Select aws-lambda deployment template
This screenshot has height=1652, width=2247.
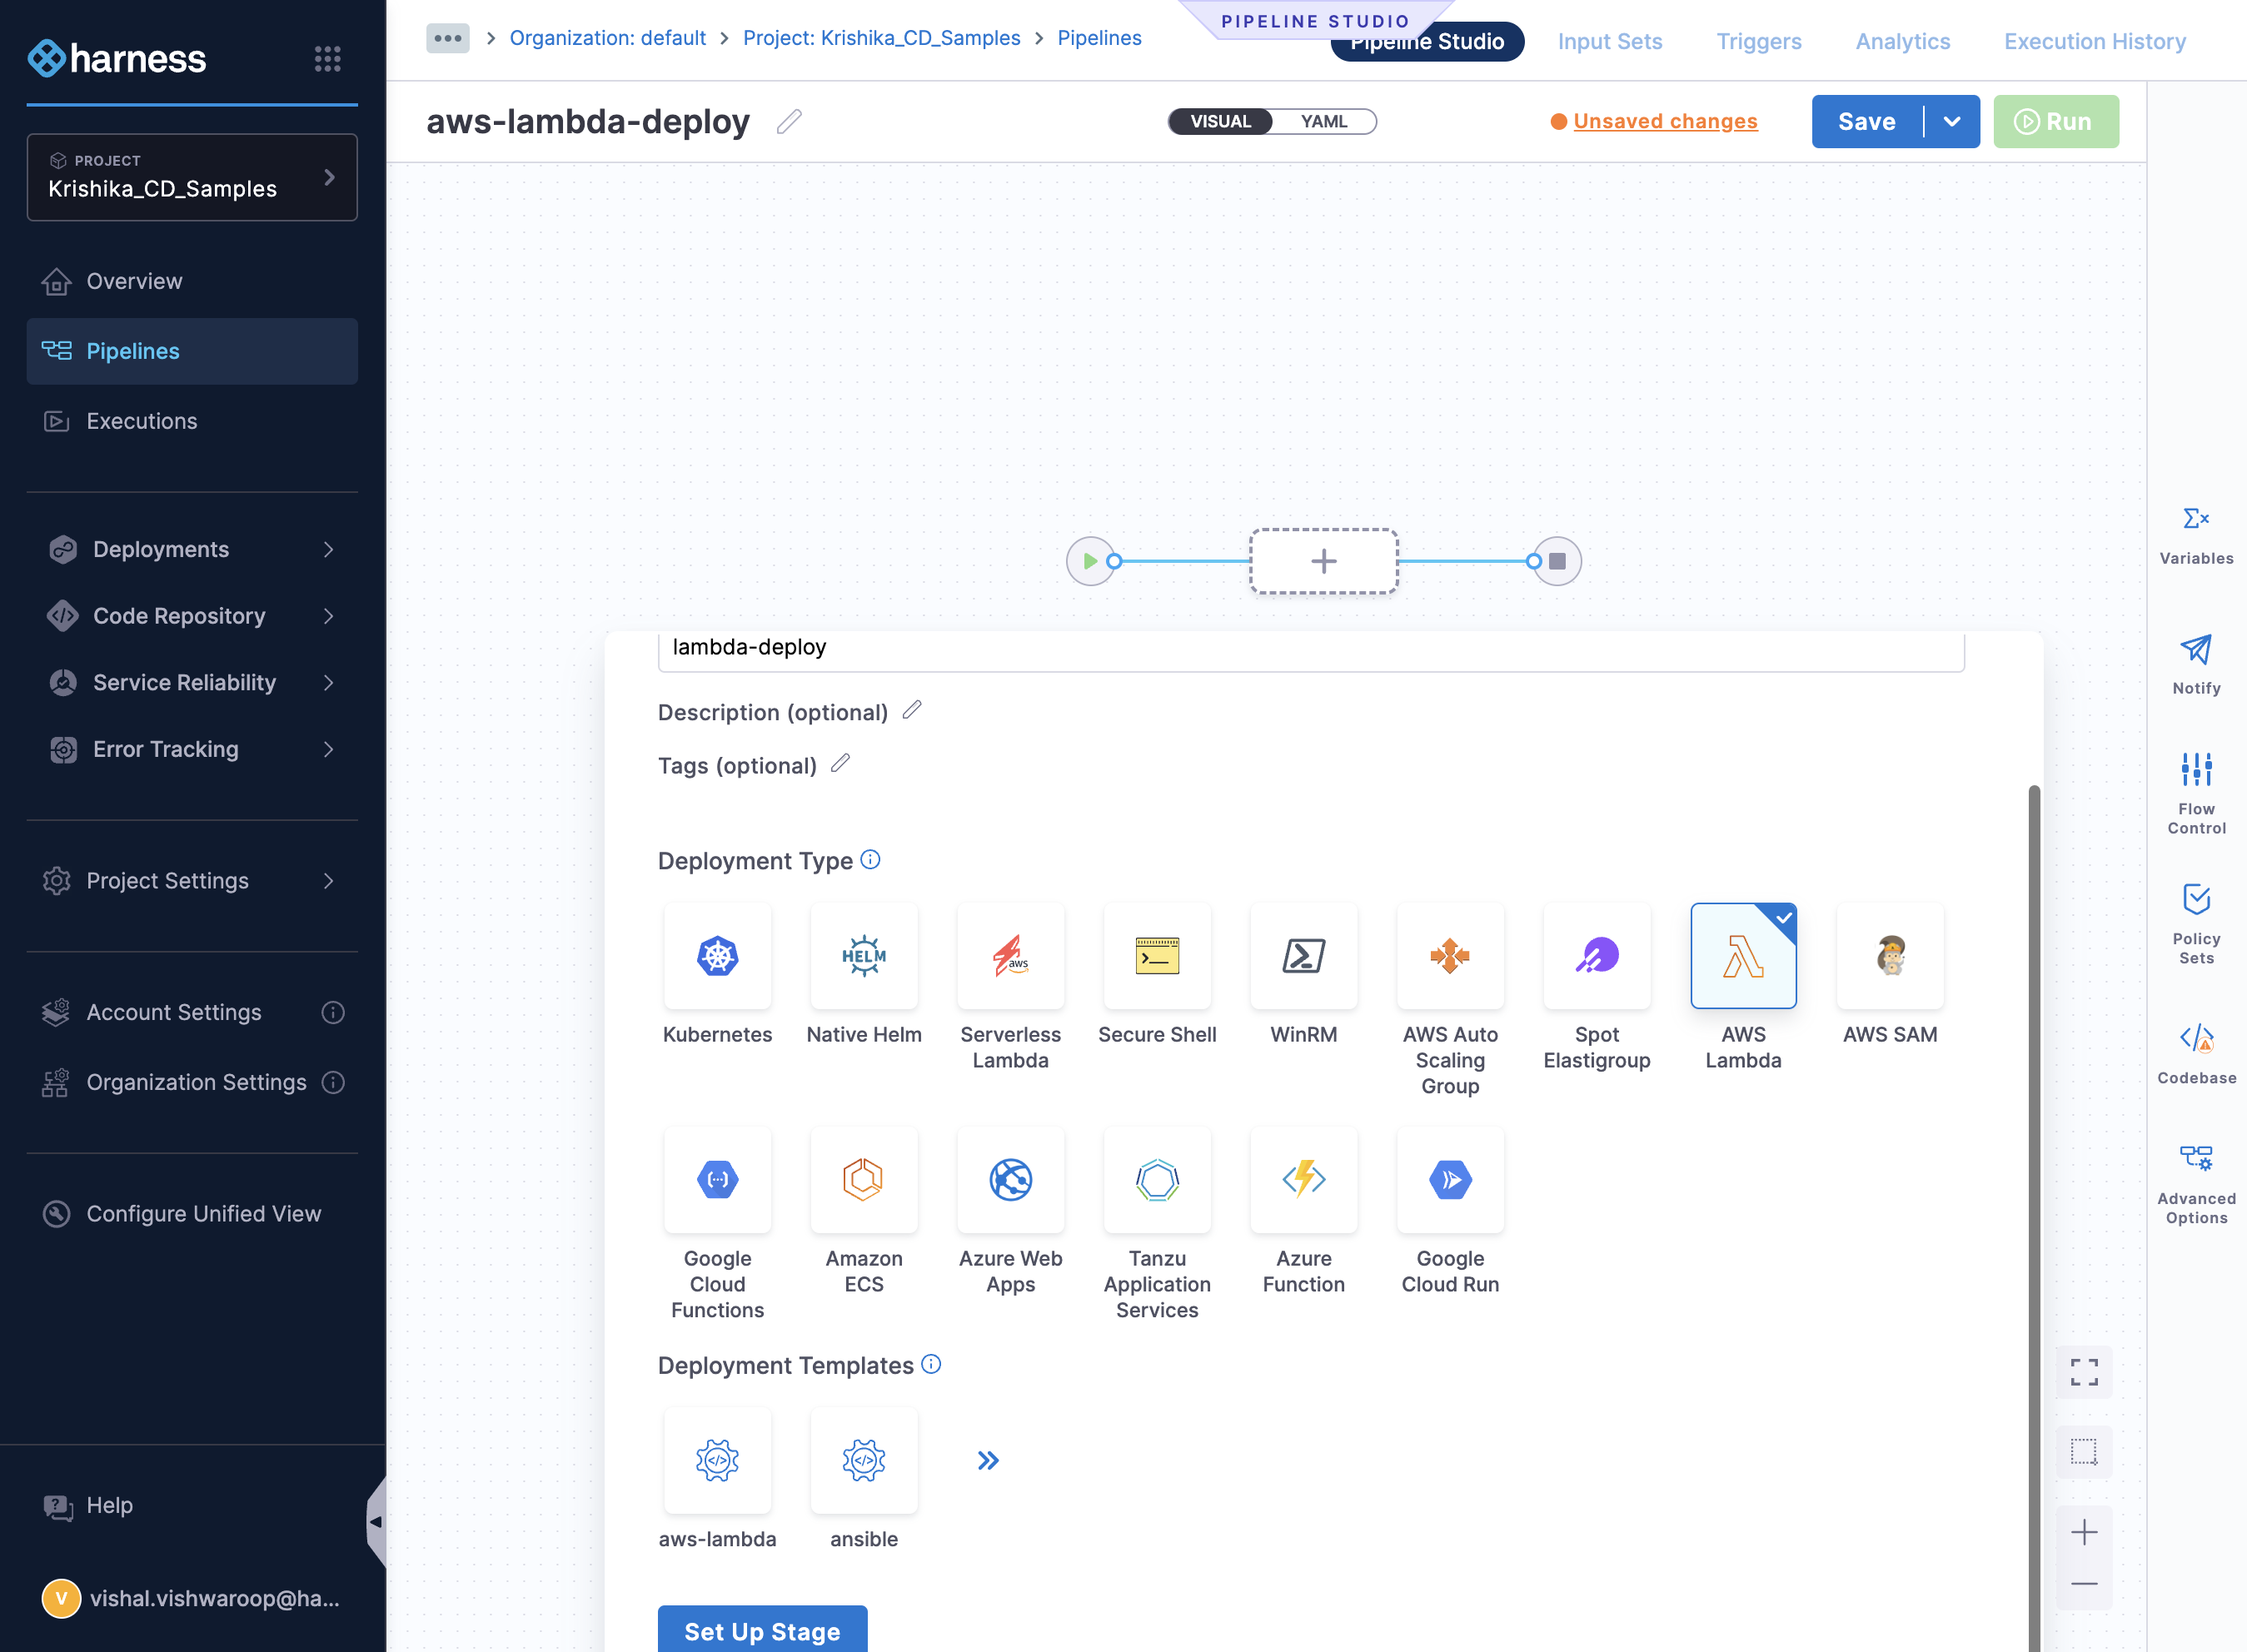717,1460
